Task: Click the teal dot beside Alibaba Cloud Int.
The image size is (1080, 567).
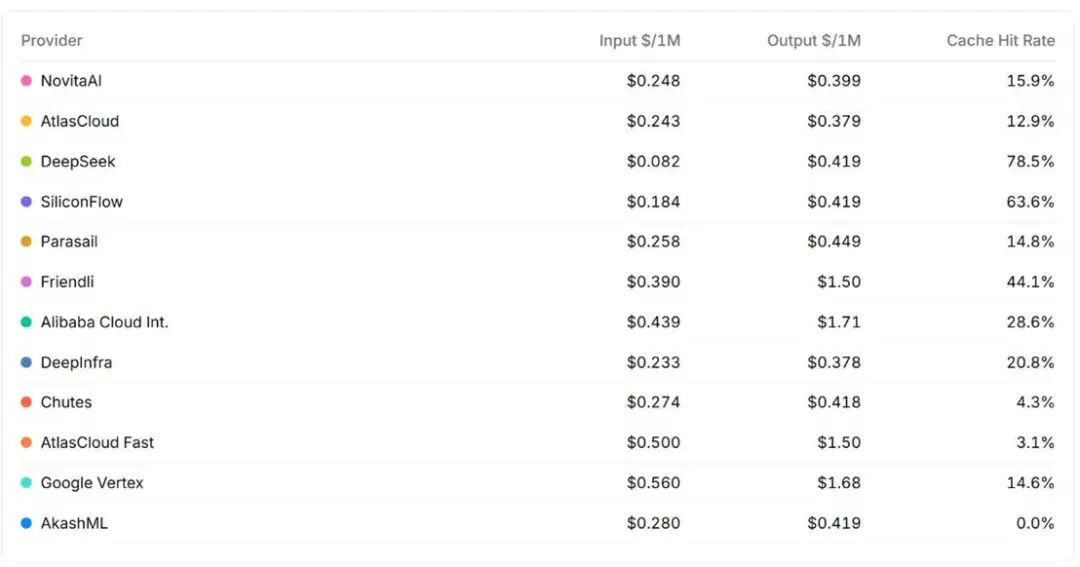Action: 27,322
